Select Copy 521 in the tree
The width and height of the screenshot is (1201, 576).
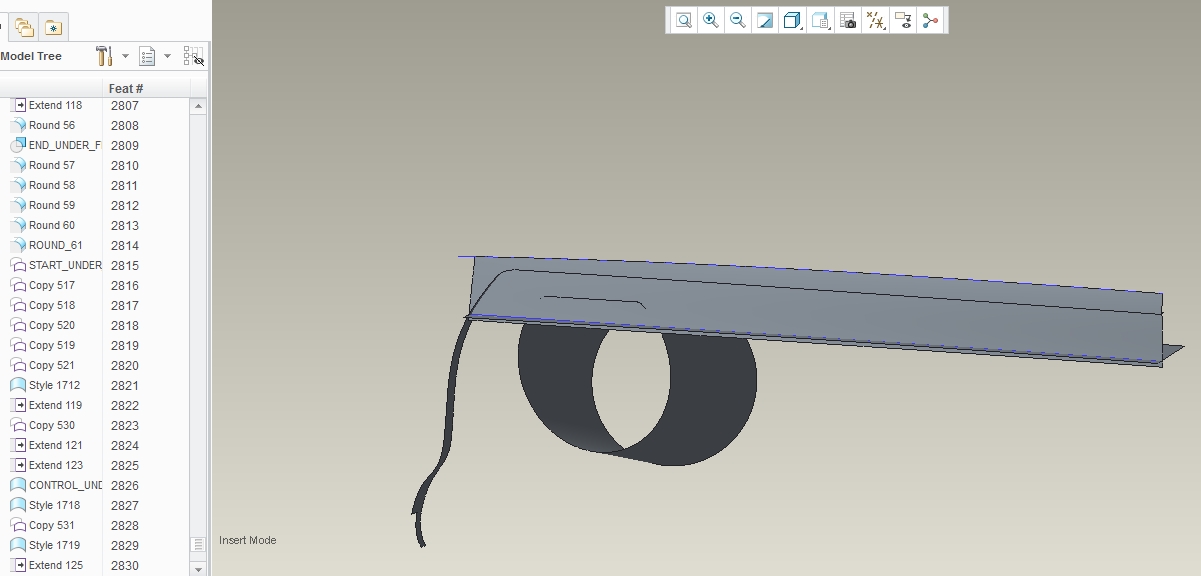(x=51, y=365)
